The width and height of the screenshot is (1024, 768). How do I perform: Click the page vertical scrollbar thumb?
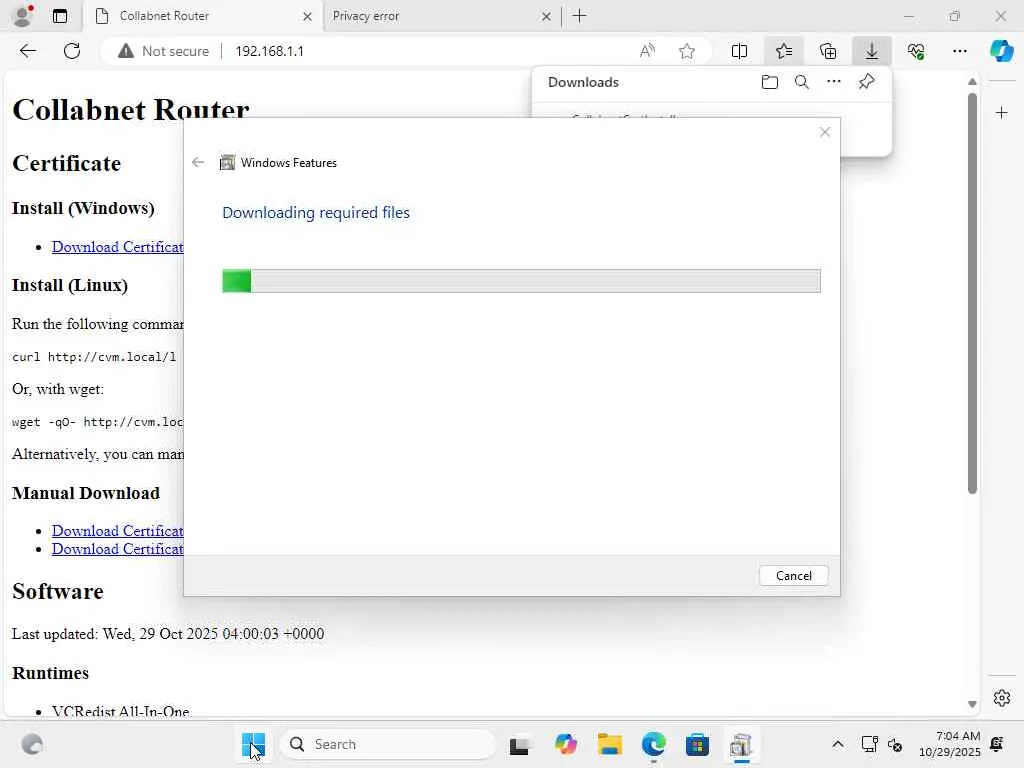(972, 293)
